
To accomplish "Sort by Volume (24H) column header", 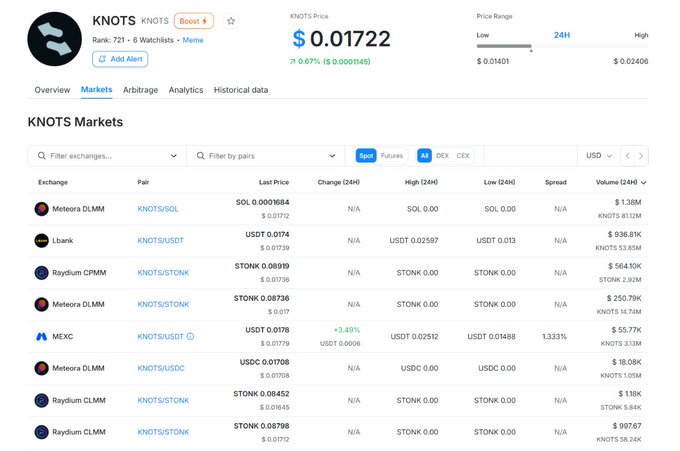I will click(621, 182).
